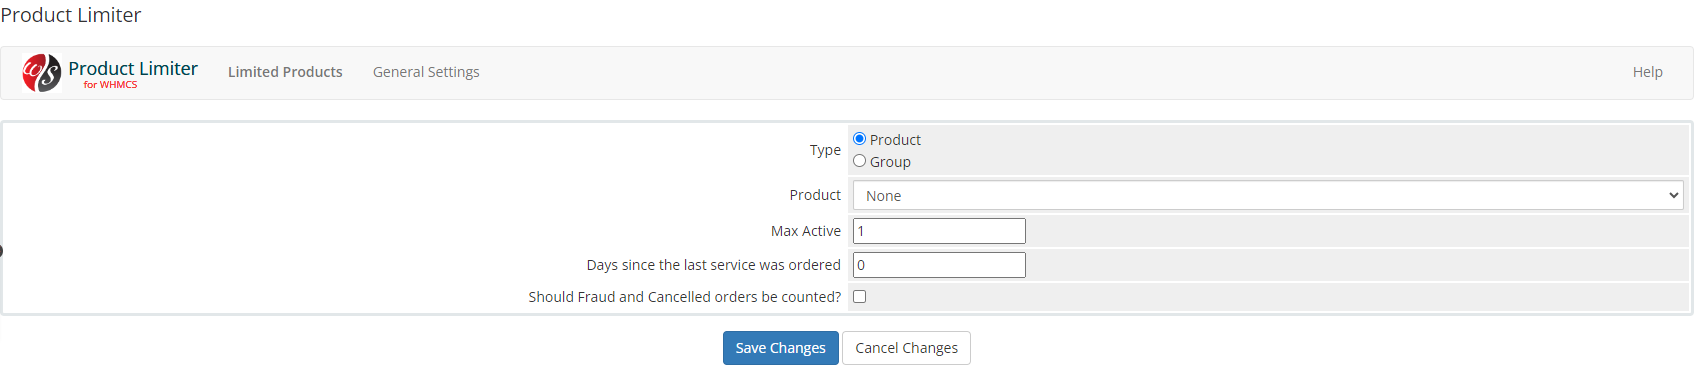Expand the Product select arrow

[1673, 195]
